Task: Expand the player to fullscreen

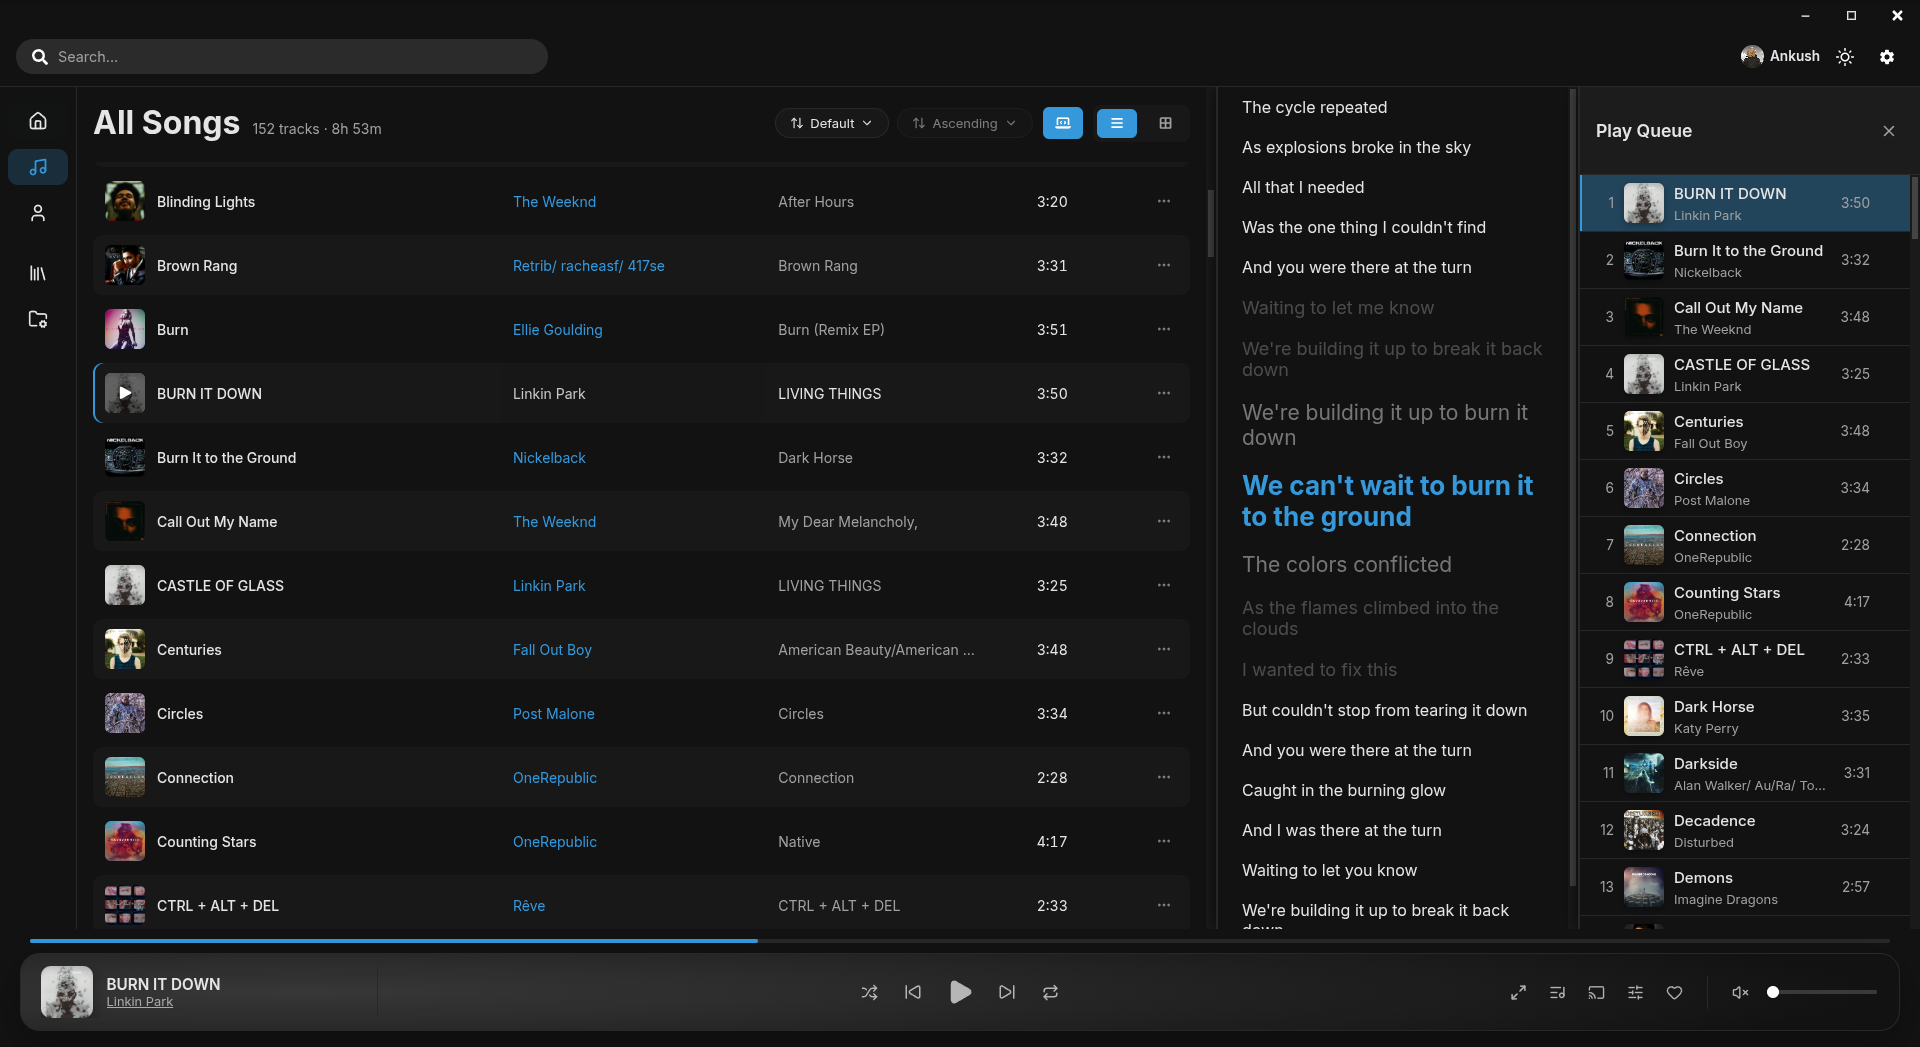Action: (x=1518, y=992)
